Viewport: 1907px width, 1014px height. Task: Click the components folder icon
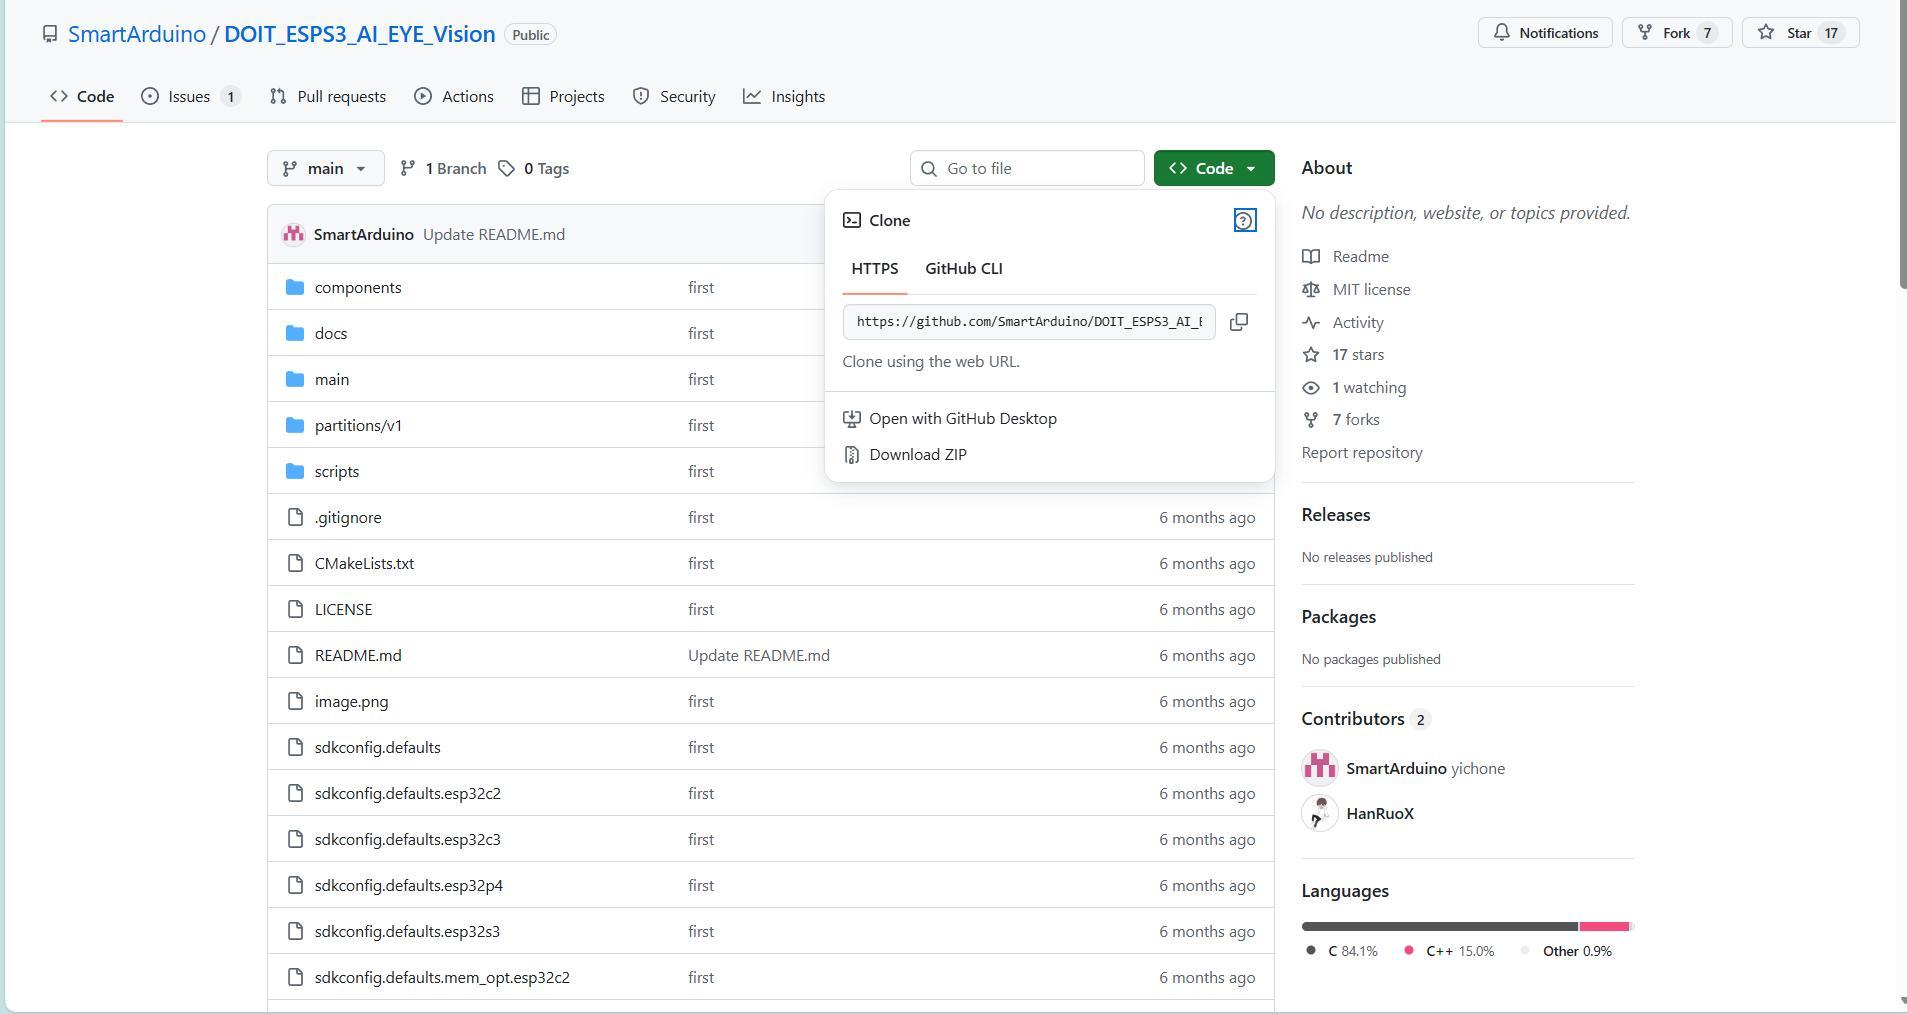(294, 287)
